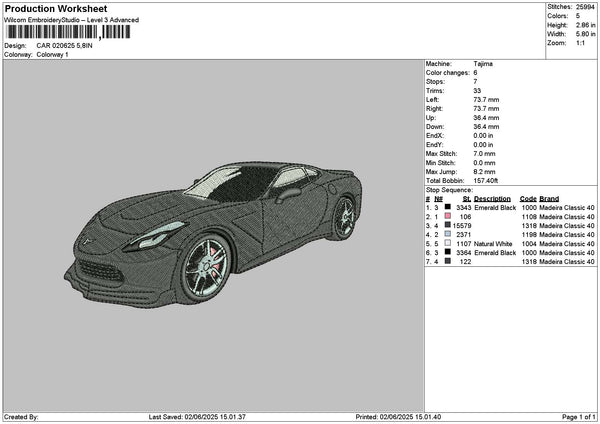Click the Production Worksheet title

tap(56, 9)
